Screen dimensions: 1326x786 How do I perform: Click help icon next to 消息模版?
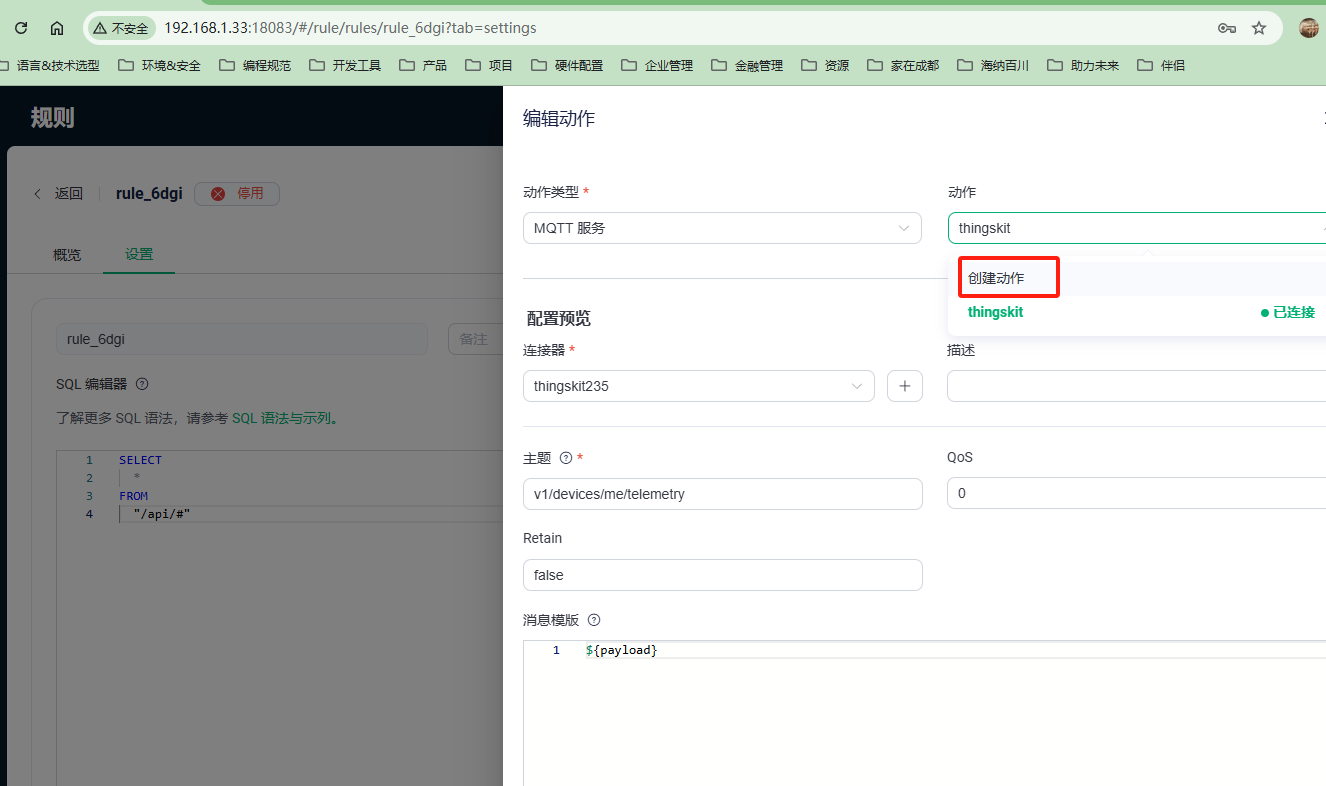click(594, 620)
